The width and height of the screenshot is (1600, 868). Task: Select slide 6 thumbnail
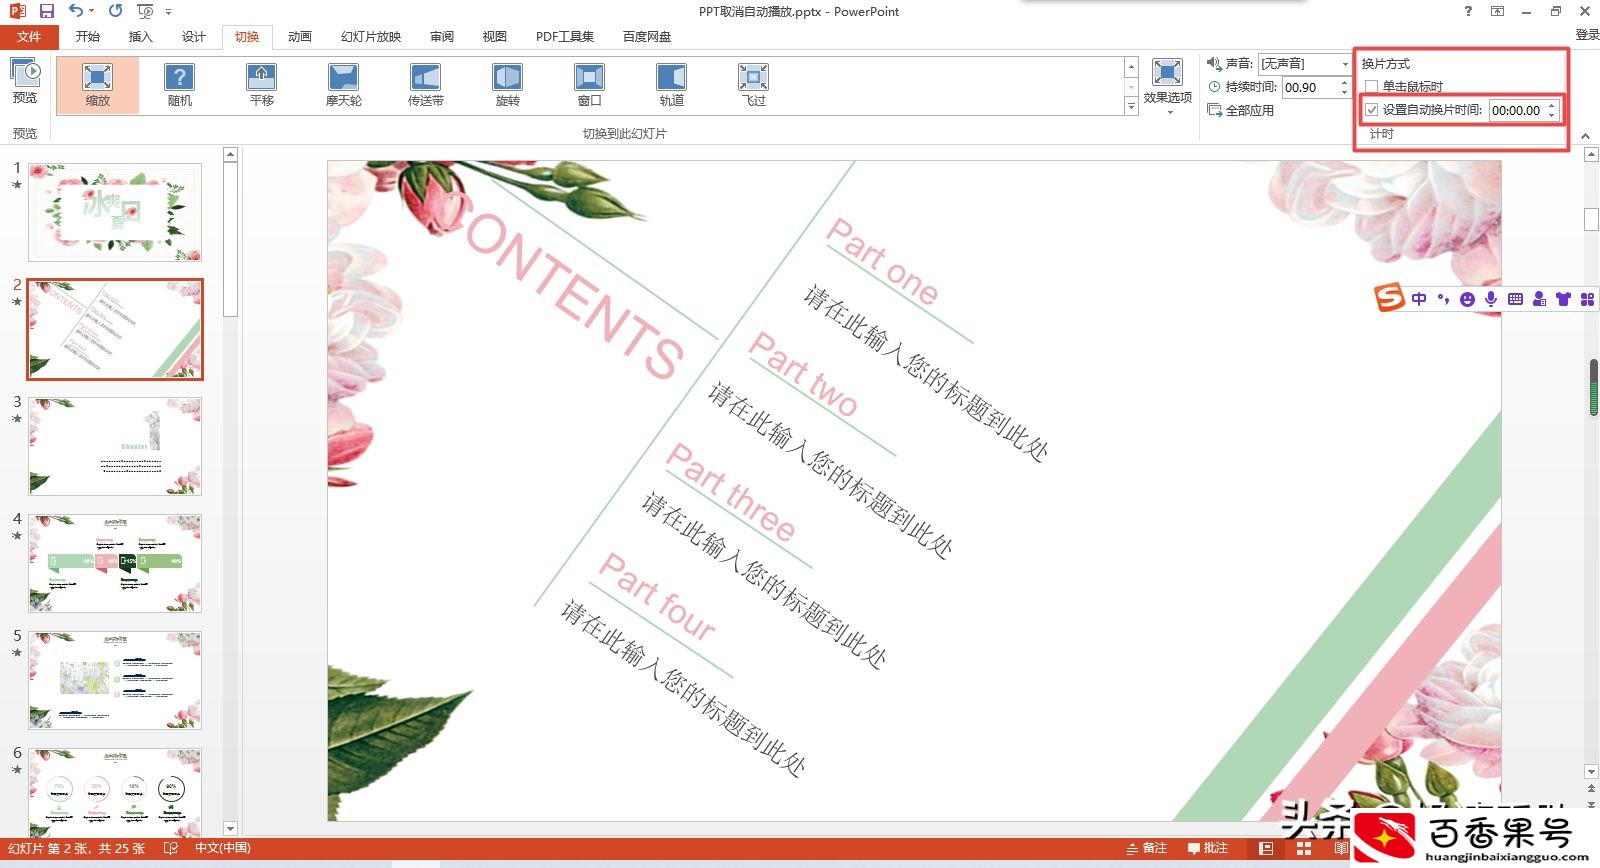tap(115, 792)
